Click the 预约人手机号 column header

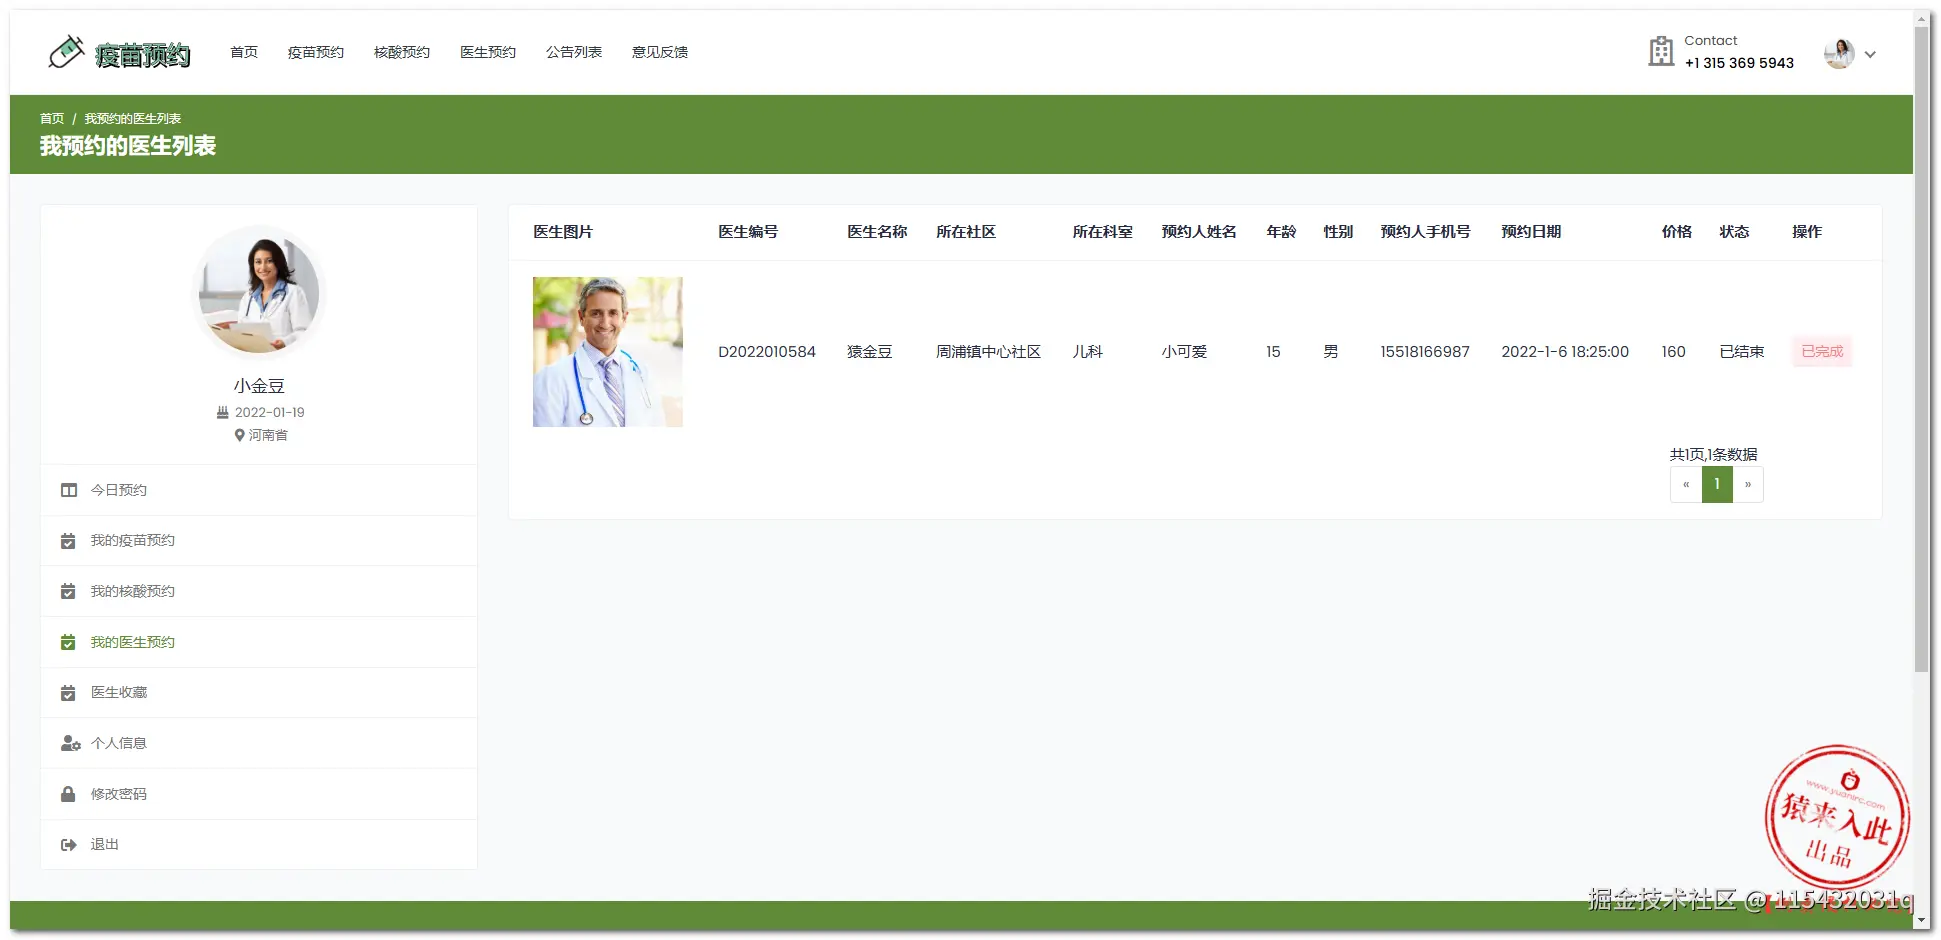click(x=1425, y=231)
